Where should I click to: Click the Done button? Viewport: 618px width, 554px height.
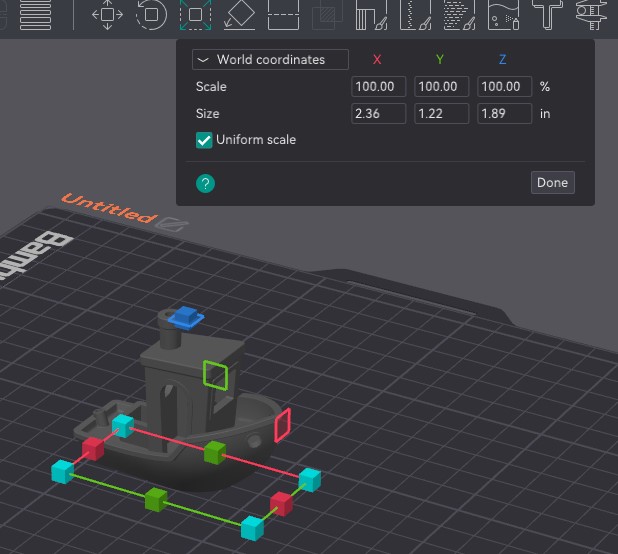553,182
